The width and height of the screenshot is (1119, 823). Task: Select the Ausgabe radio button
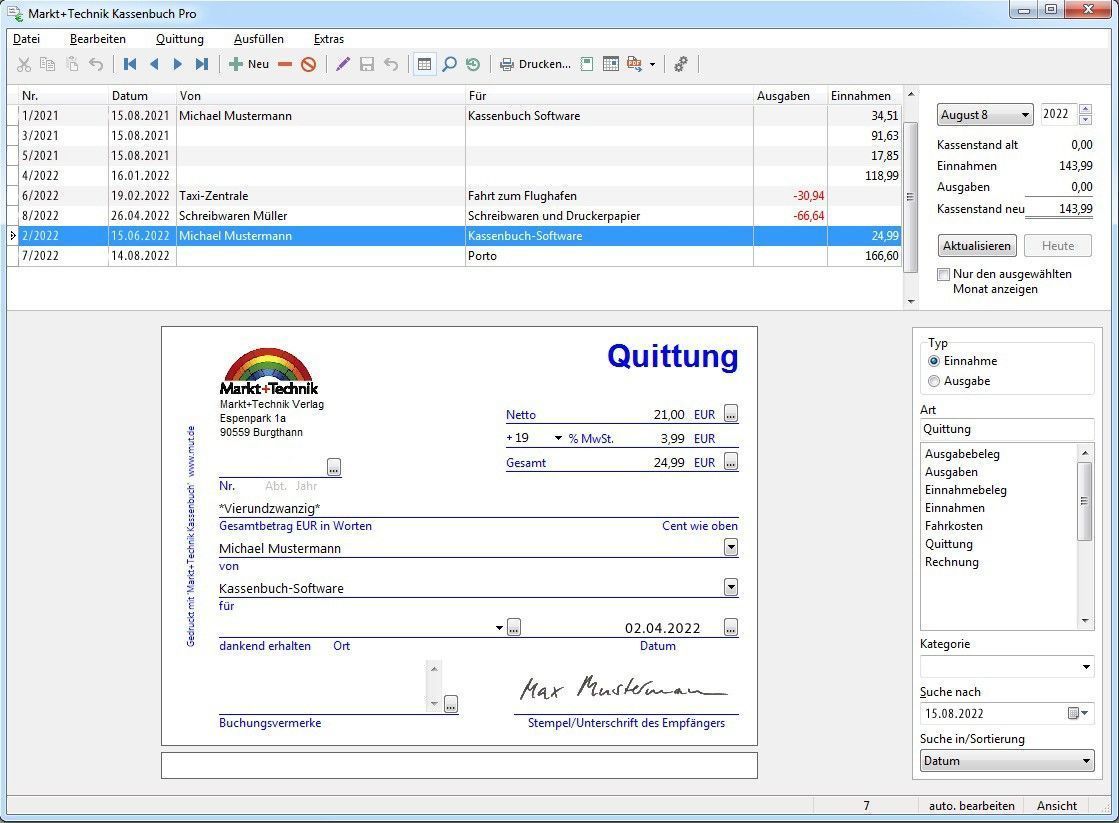(935, 381)
